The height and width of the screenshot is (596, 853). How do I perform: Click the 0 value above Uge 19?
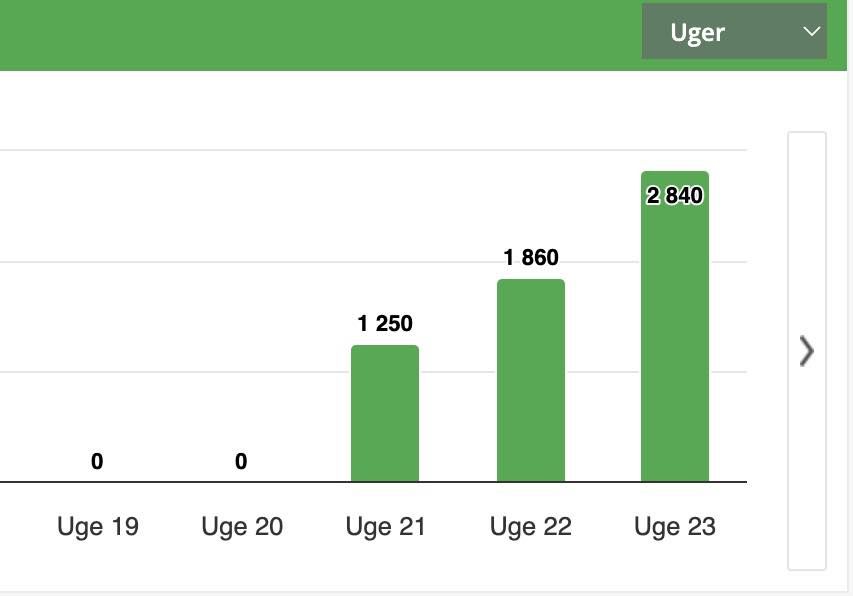[x=97, y=461]
